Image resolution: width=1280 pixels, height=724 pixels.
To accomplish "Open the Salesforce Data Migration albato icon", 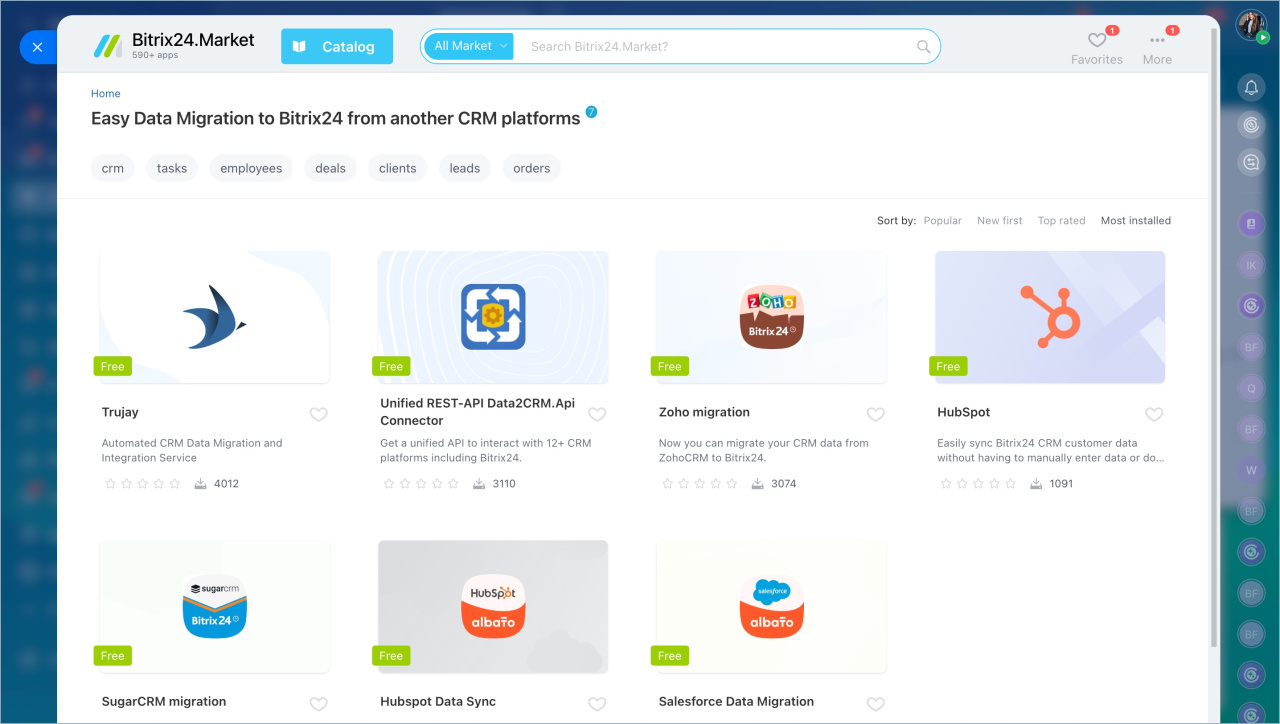I will coord(771,607).
